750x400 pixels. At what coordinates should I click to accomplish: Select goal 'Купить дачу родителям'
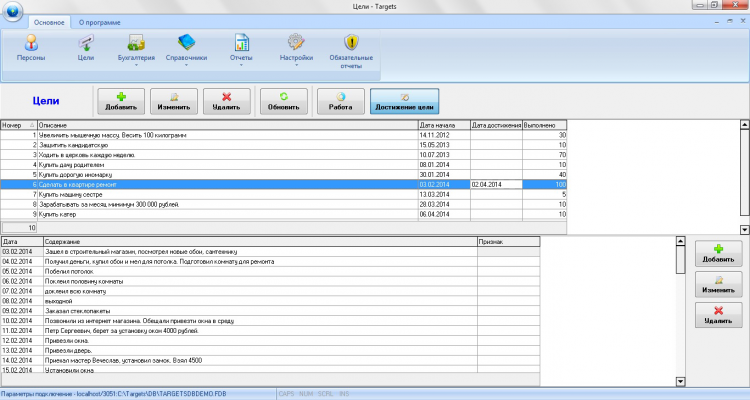point(283,165)
